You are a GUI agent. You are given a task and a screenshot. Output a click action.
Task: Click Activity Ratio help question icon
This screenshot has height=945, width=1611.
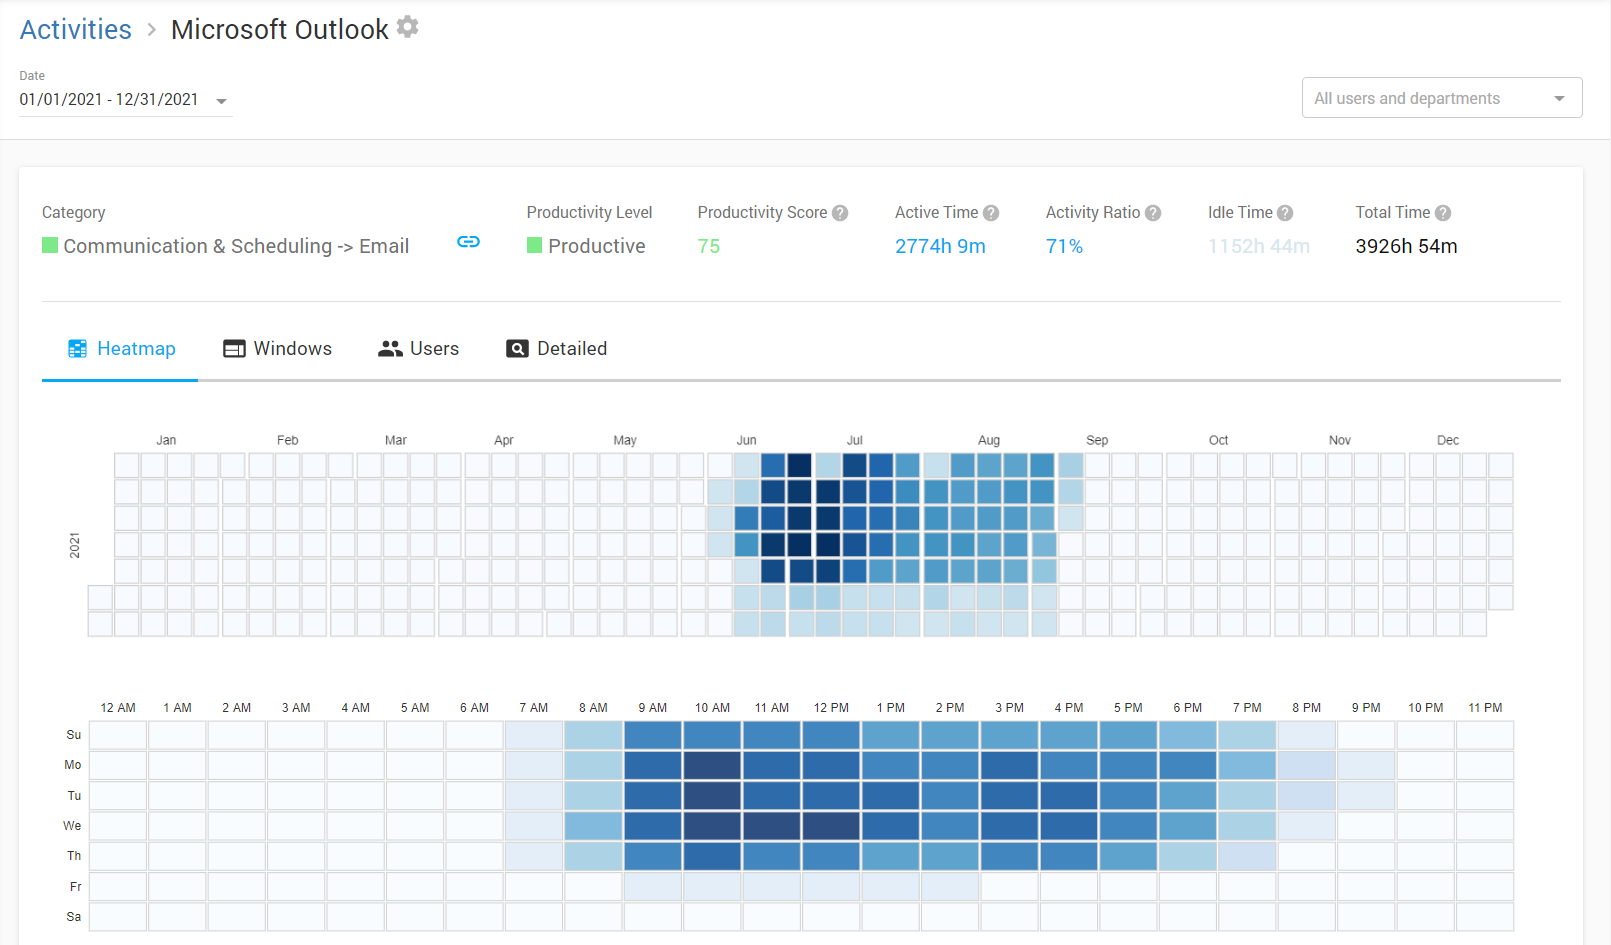point(1153,213)
